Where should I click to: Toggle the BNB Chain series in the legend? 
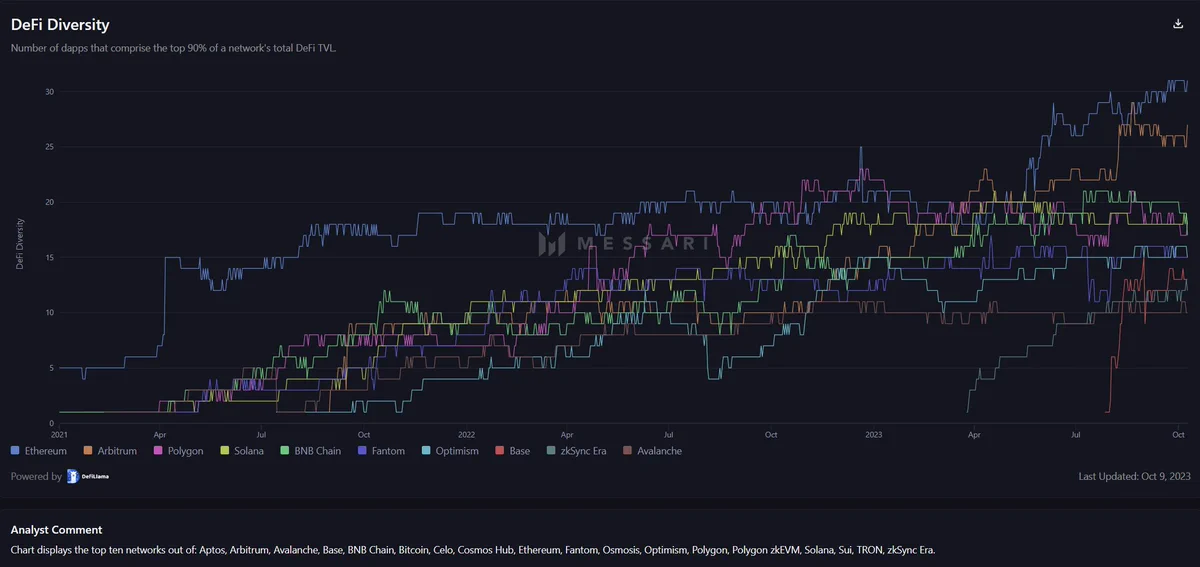click(311, 451)
